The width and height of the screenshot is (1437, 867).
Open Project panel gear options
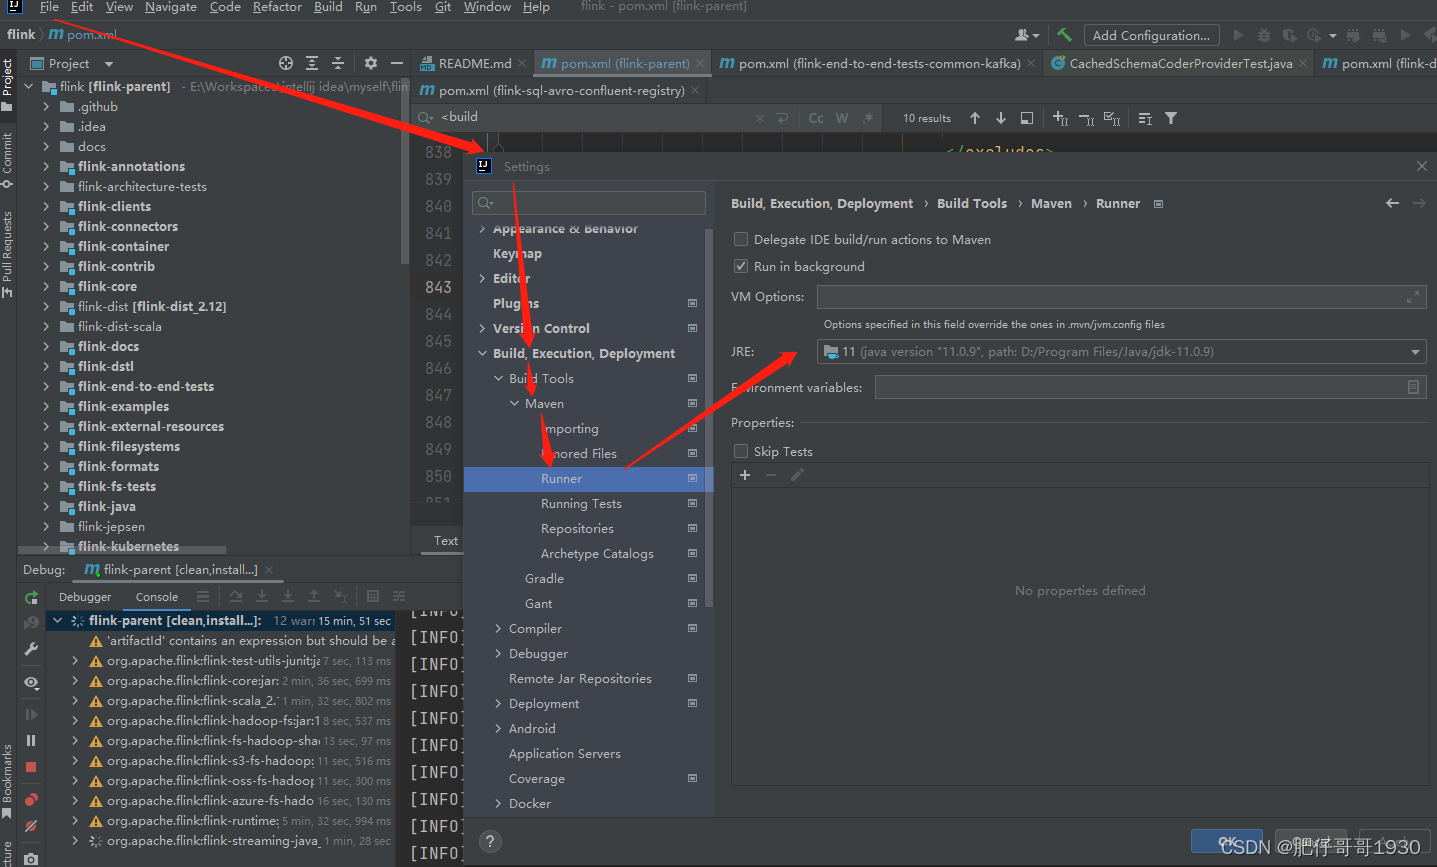tap(371, 63)
